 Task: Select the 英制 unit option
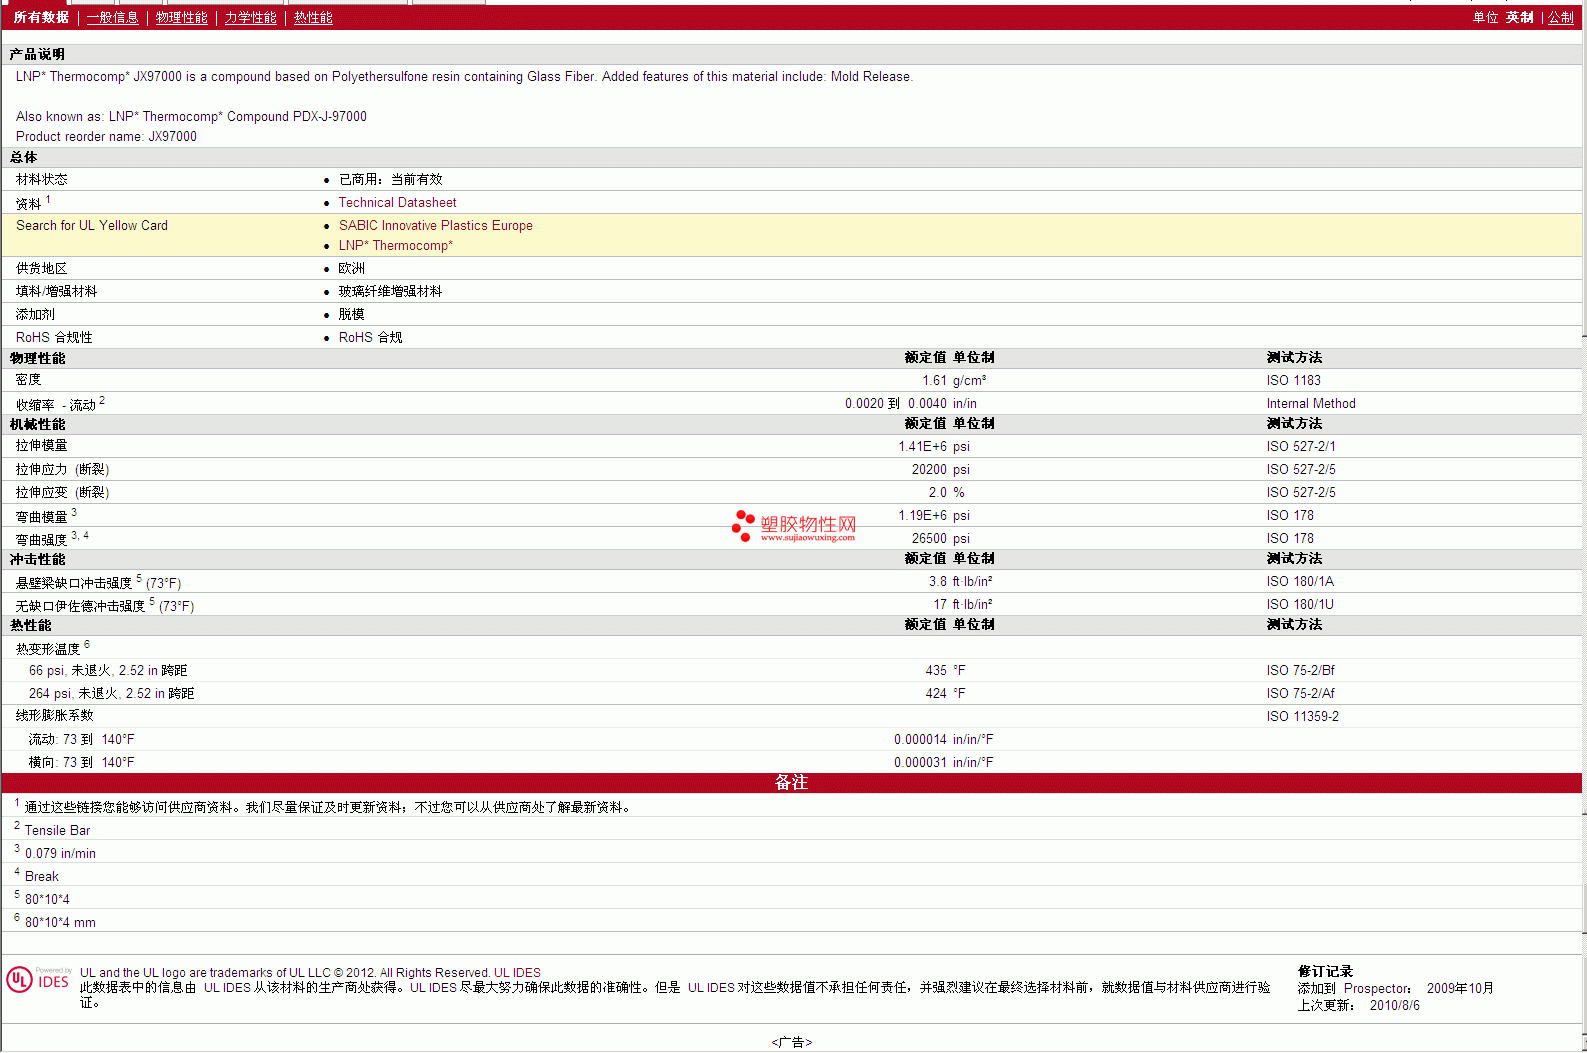[x=1519, y=18]
